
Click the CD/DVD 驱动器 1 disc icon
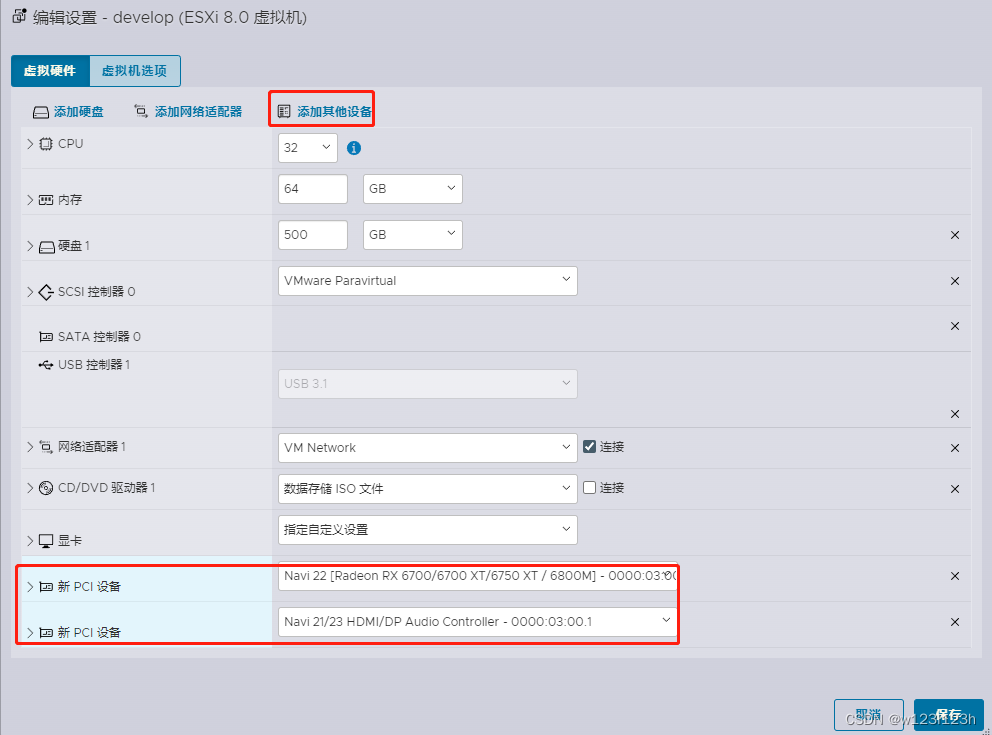click(46, 488)
